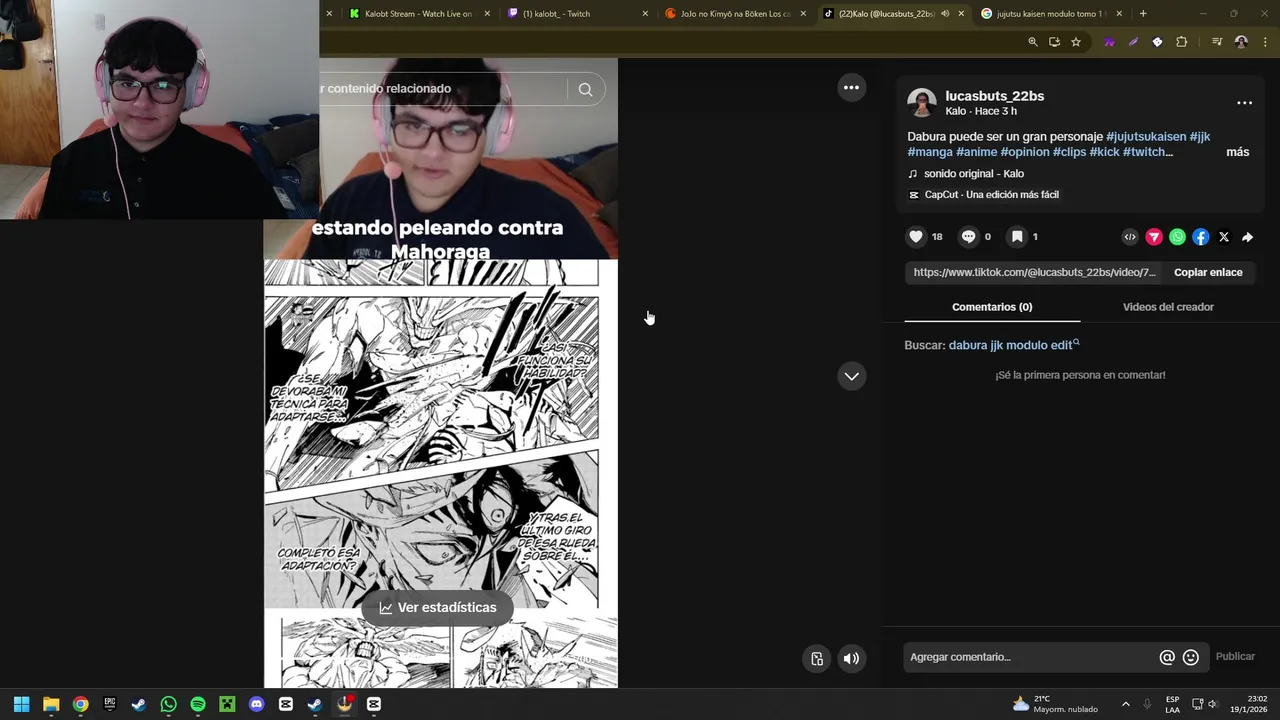Open more share options arrow

(x=1247, y=237)
